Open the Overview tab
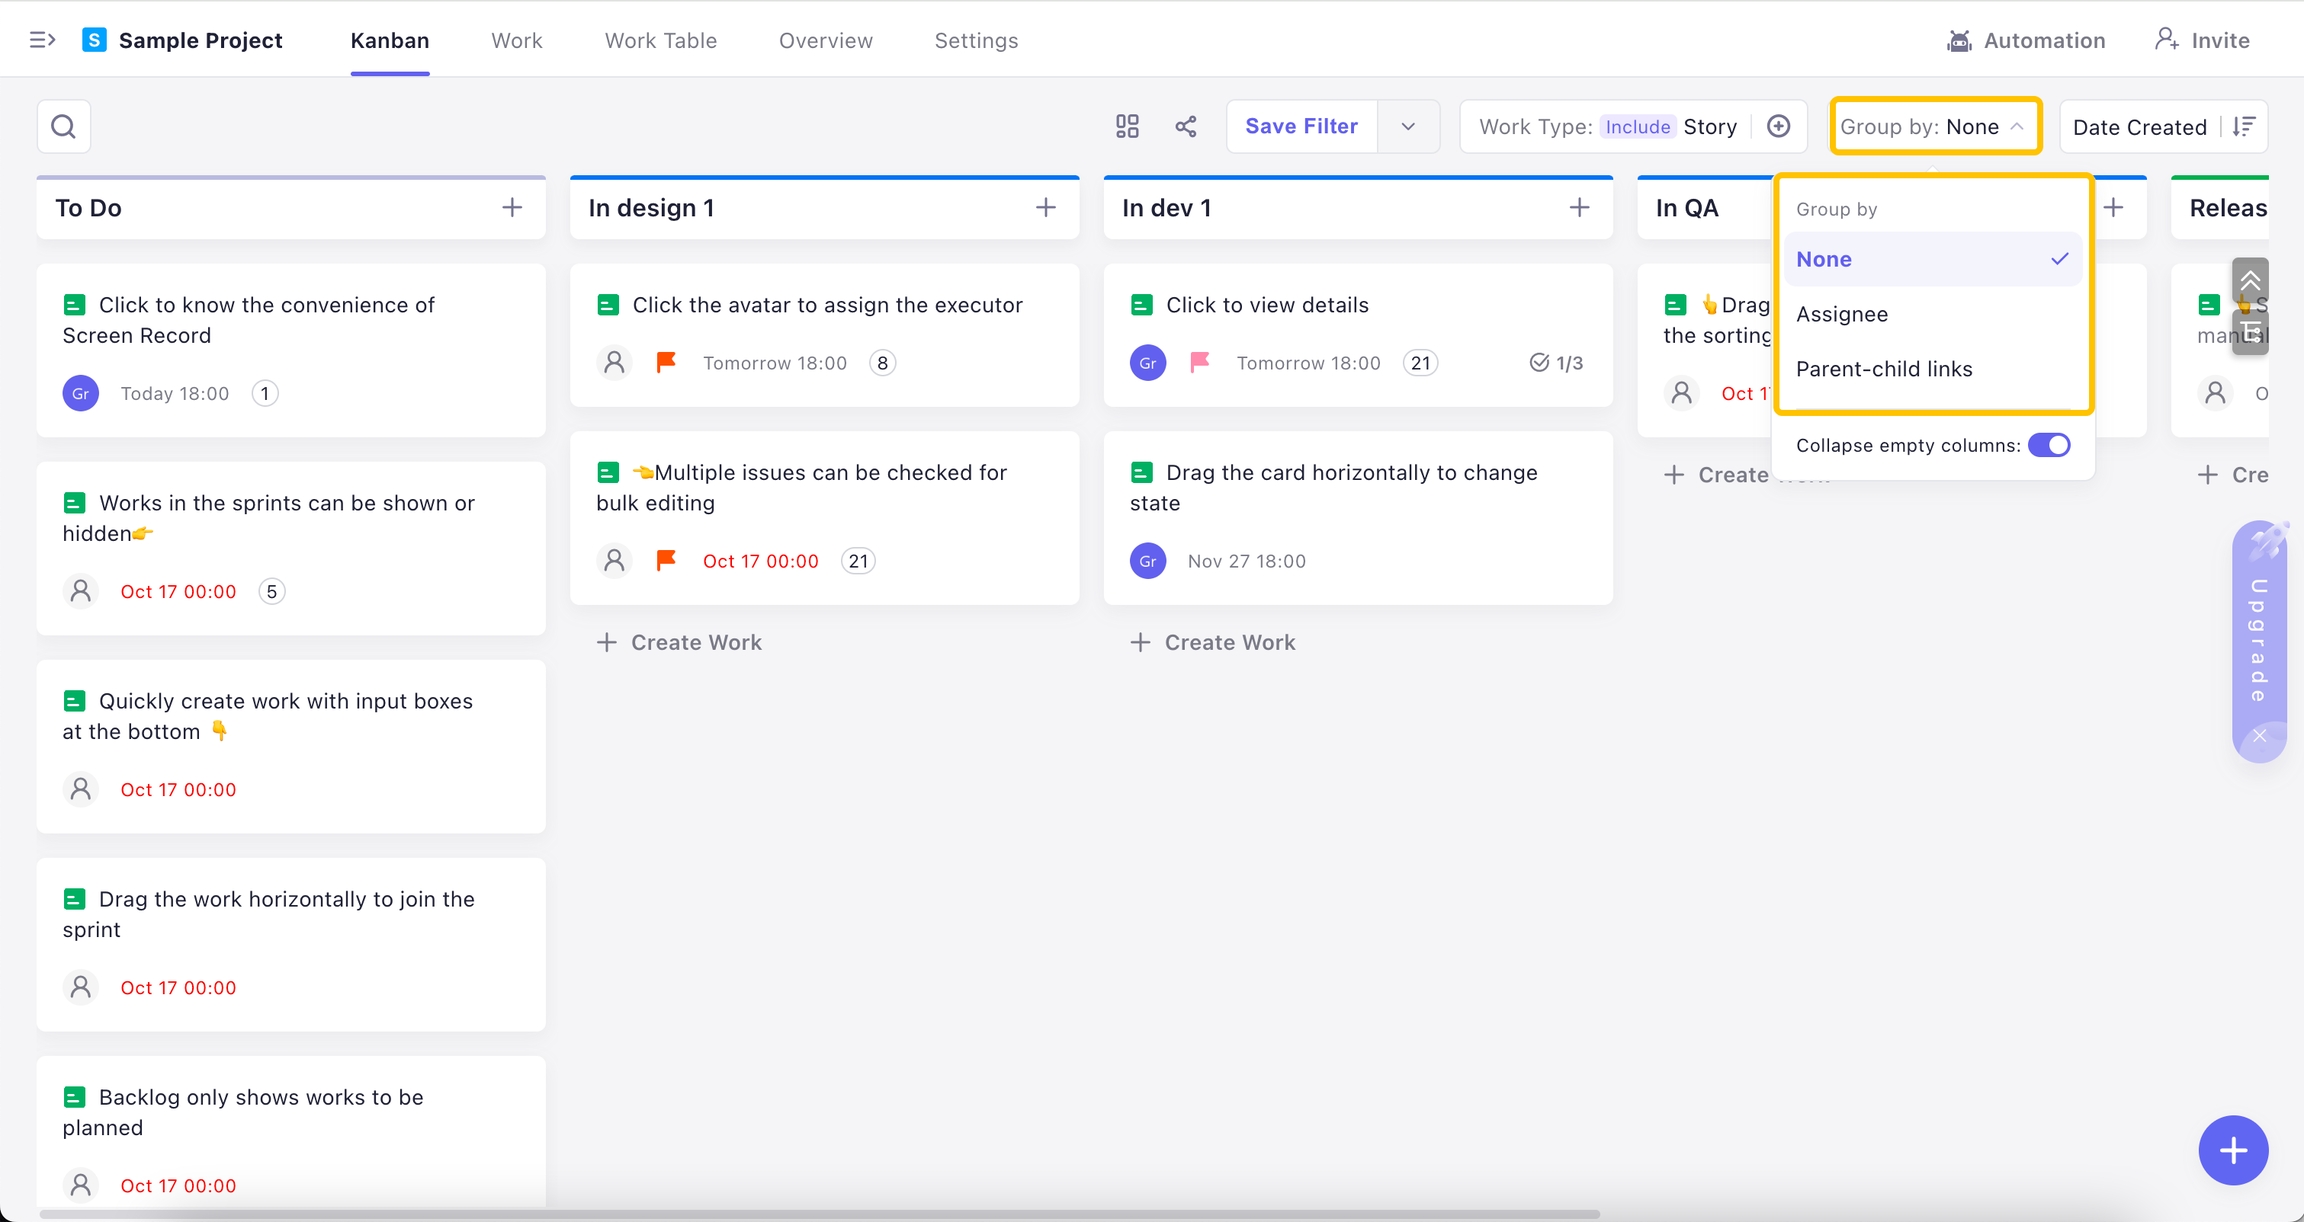This screenshot has width=2304, height=1222. pos(825,41)
